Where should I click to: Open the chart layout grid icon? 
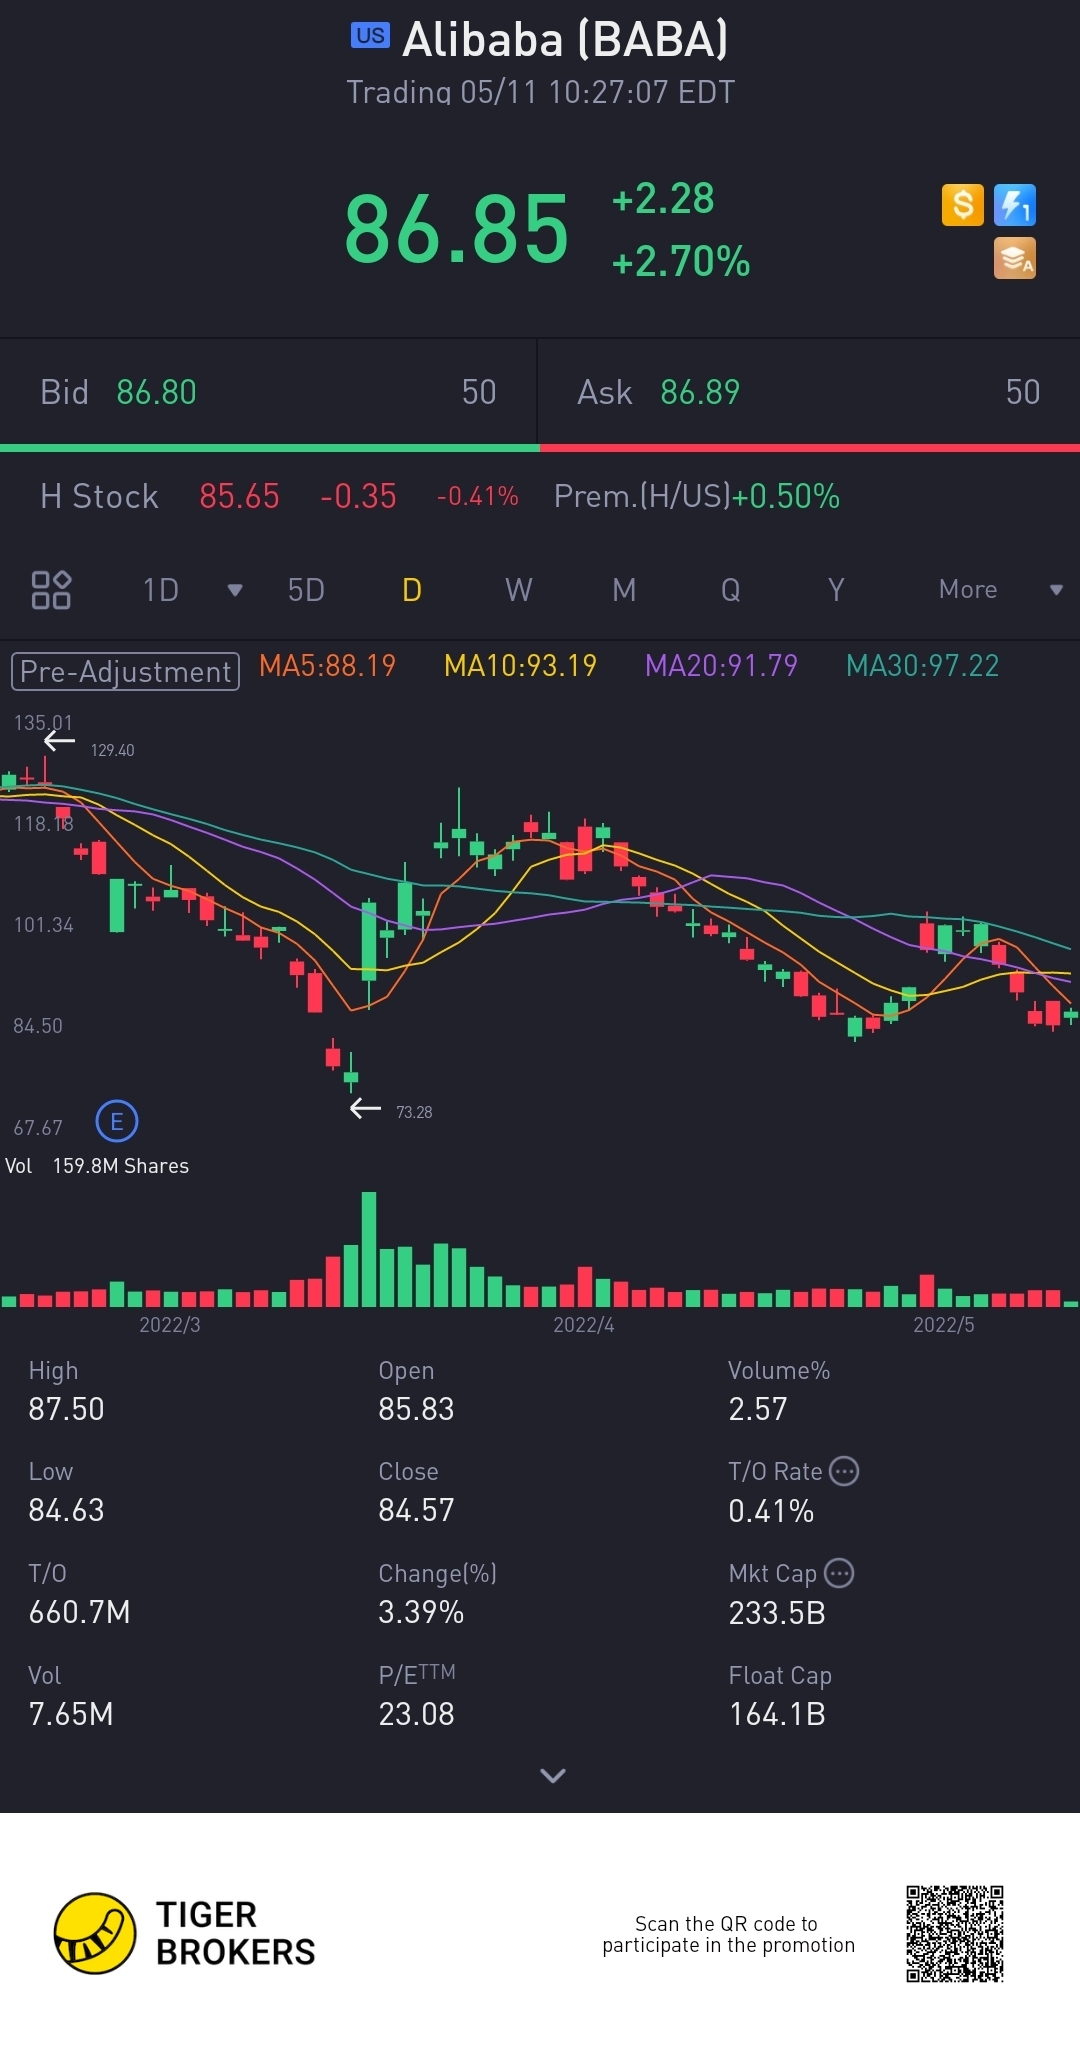[51, 590]
